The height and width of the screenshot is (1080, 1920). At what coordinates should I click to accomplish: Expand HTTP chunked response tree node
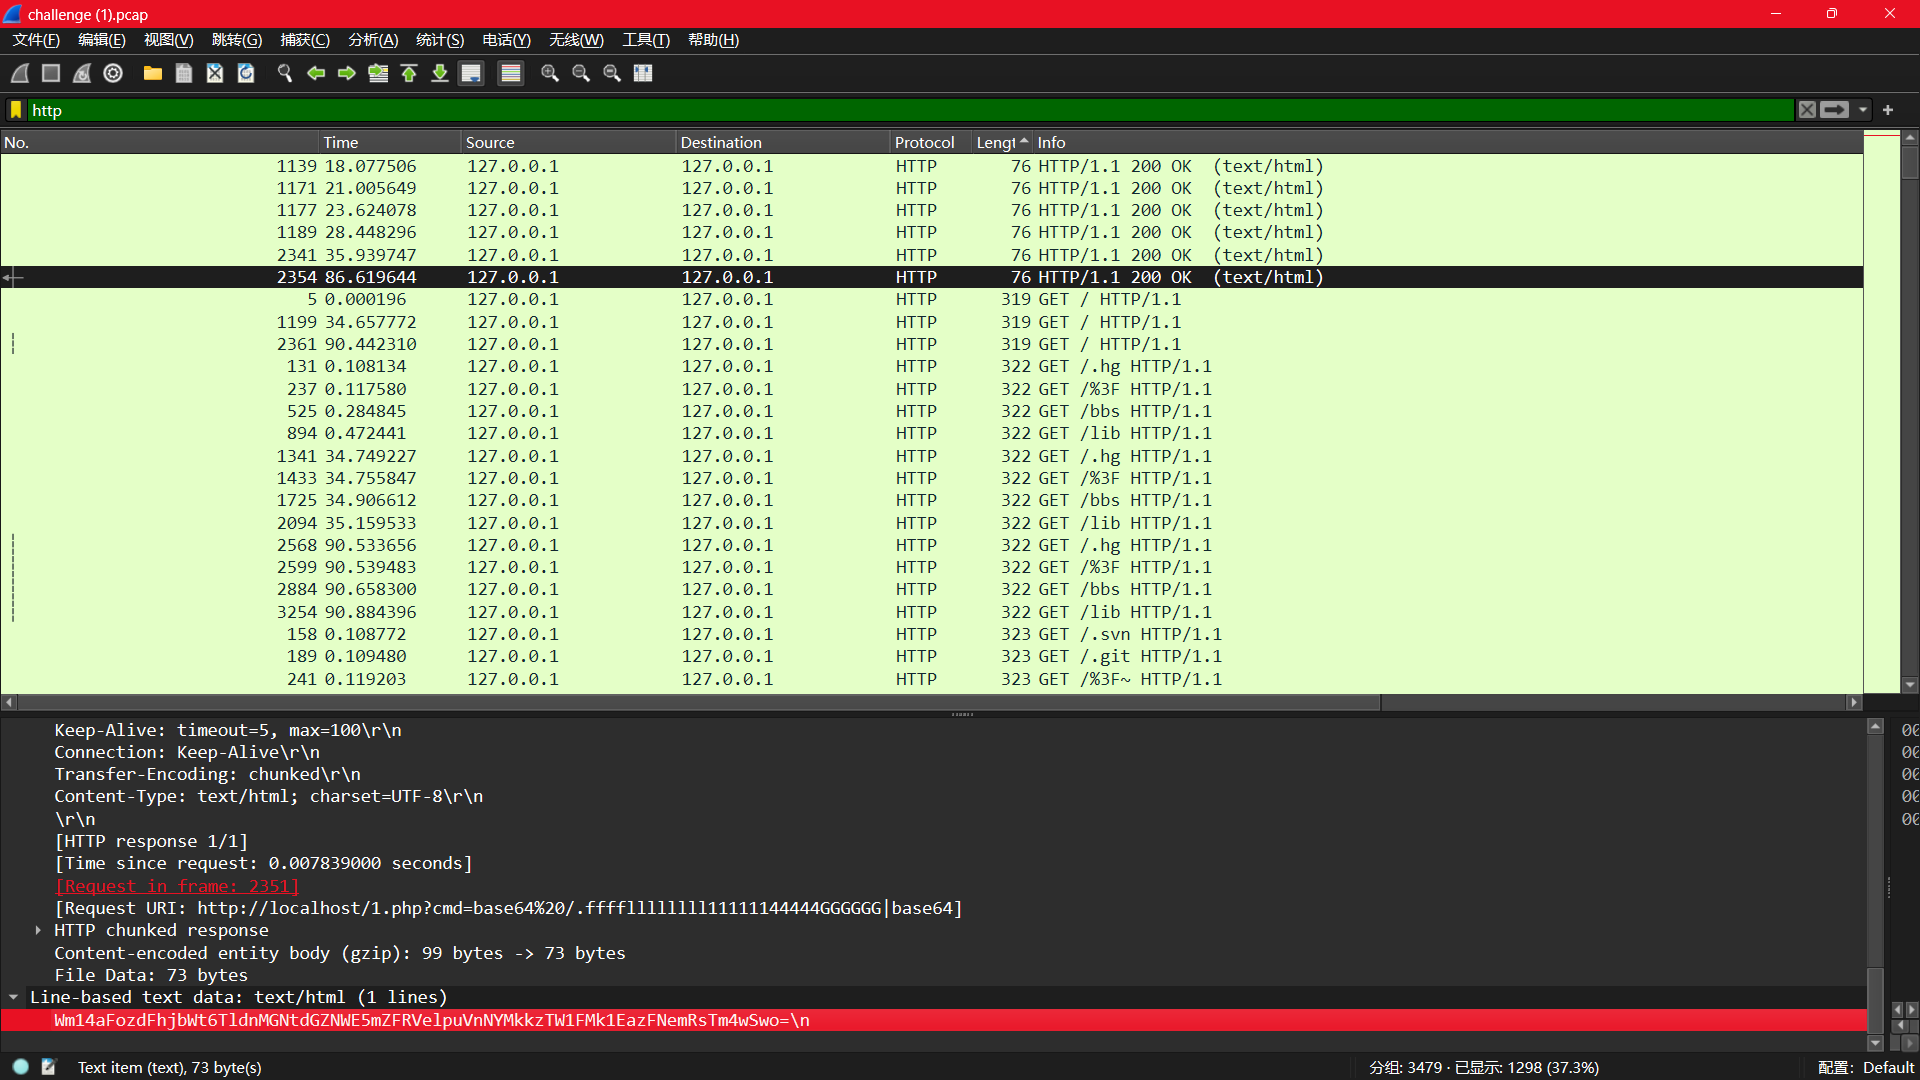(x=38, y=930)
